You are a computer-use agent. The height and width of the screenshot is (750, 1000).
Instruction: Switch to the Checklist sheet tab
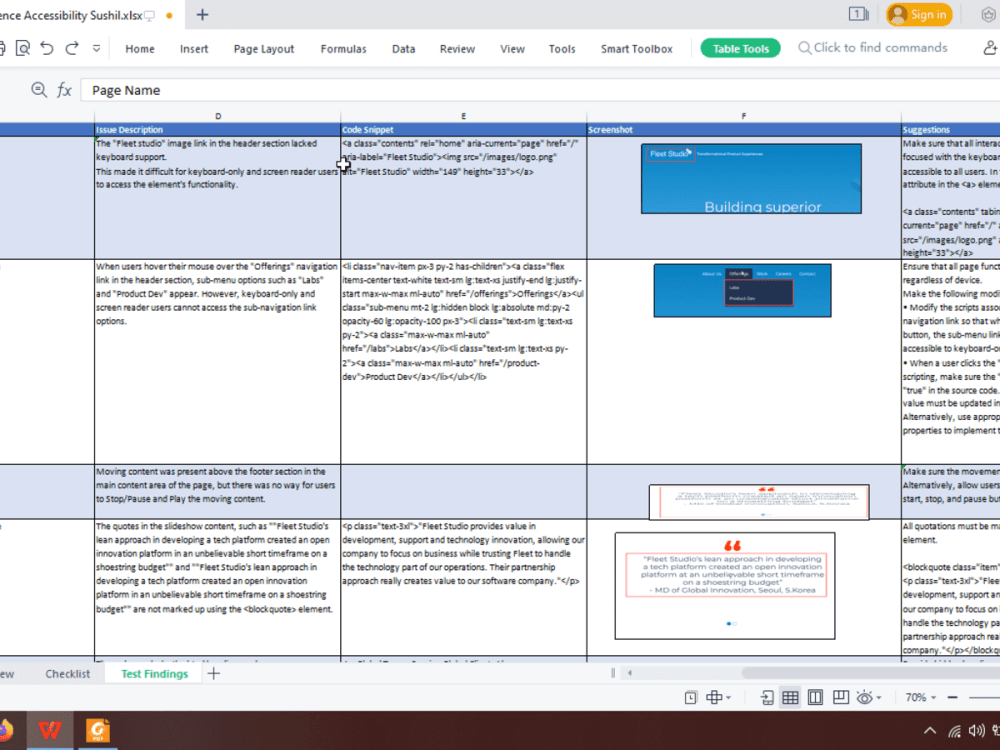coord(68,673)
